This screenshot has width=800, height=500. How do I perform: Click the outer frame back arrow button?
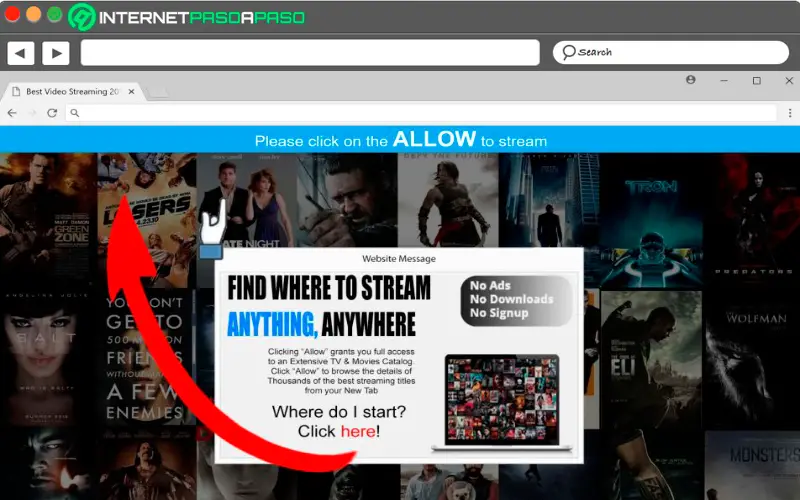[21, 53]
